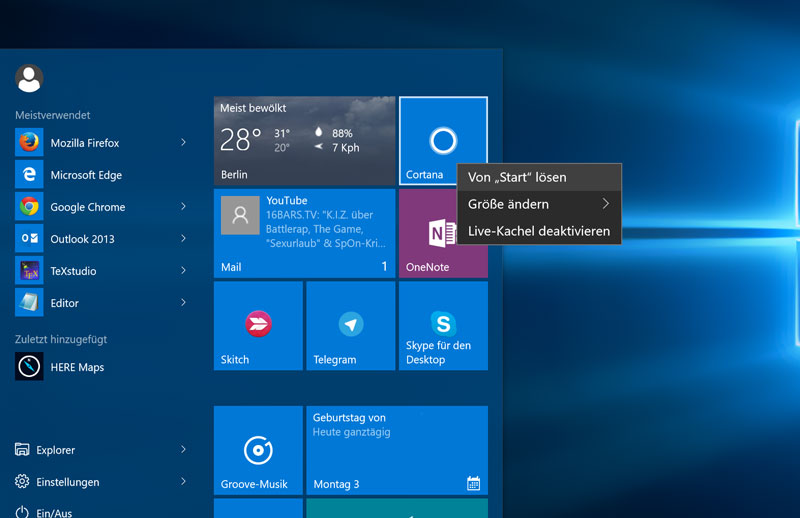Launch TeXstudio icon

click(29, 270)
